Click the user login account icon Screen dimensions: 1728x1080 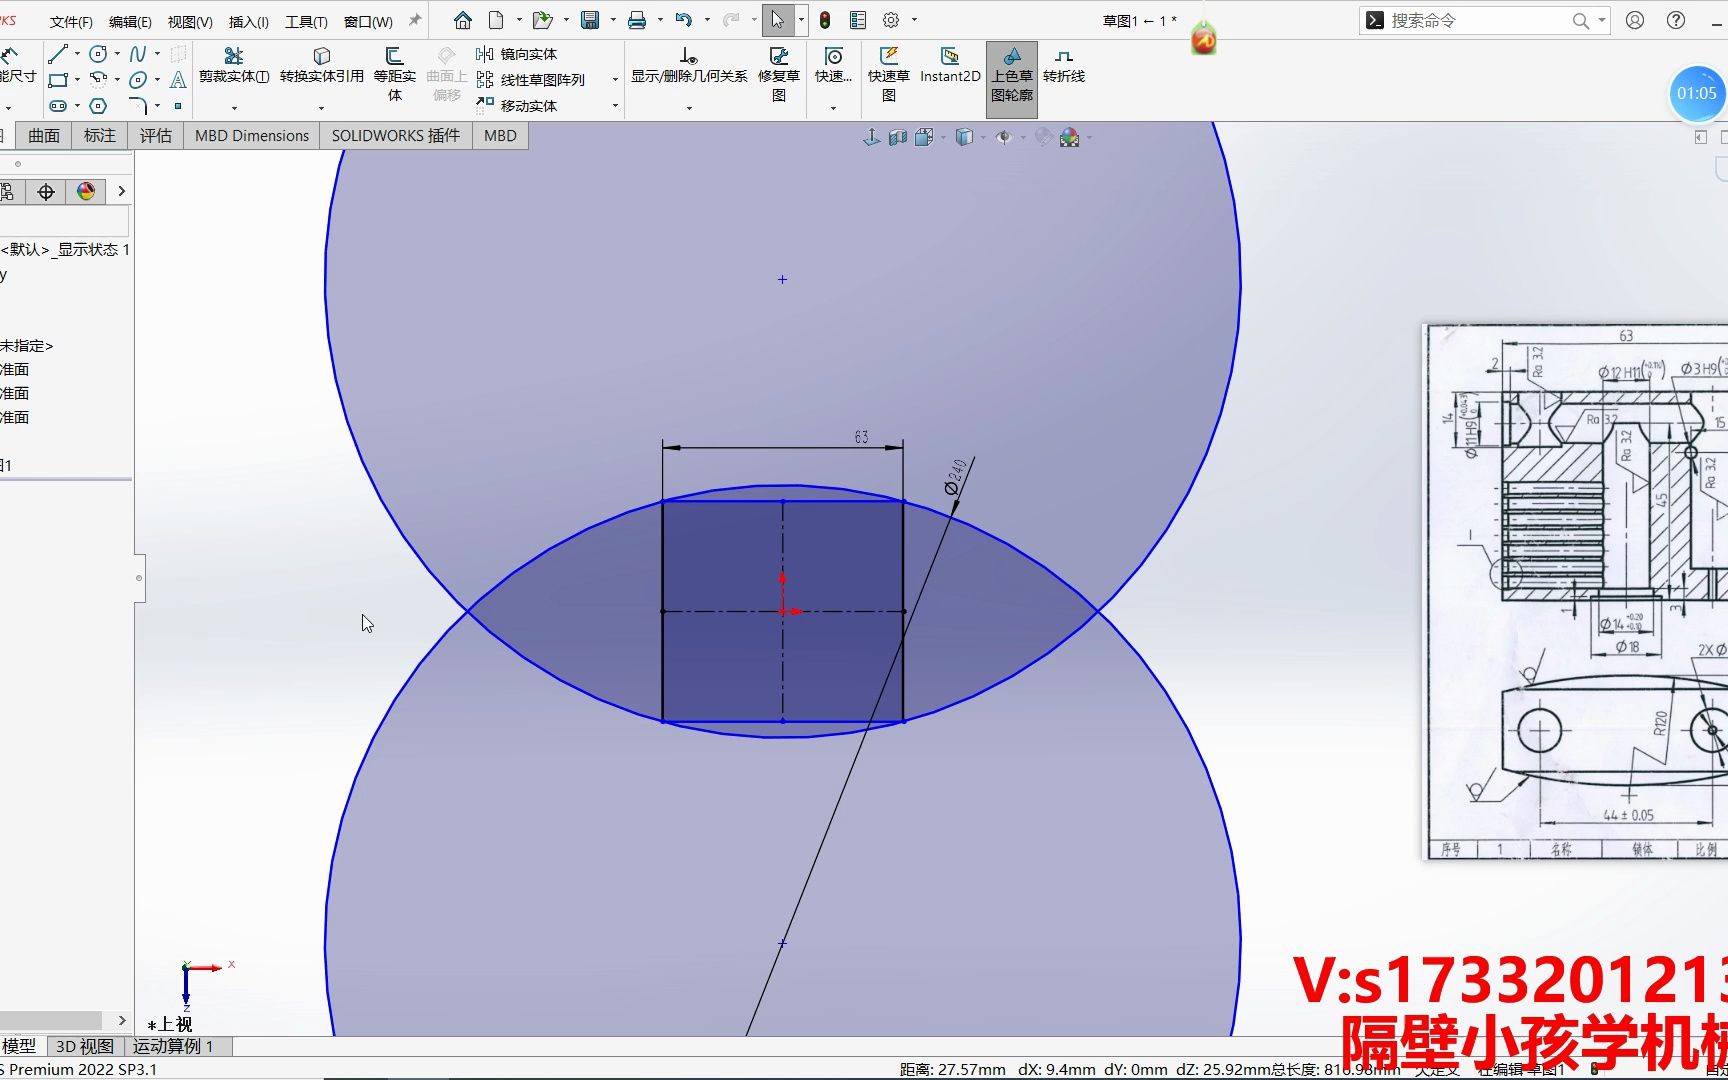pos(1635,20)
